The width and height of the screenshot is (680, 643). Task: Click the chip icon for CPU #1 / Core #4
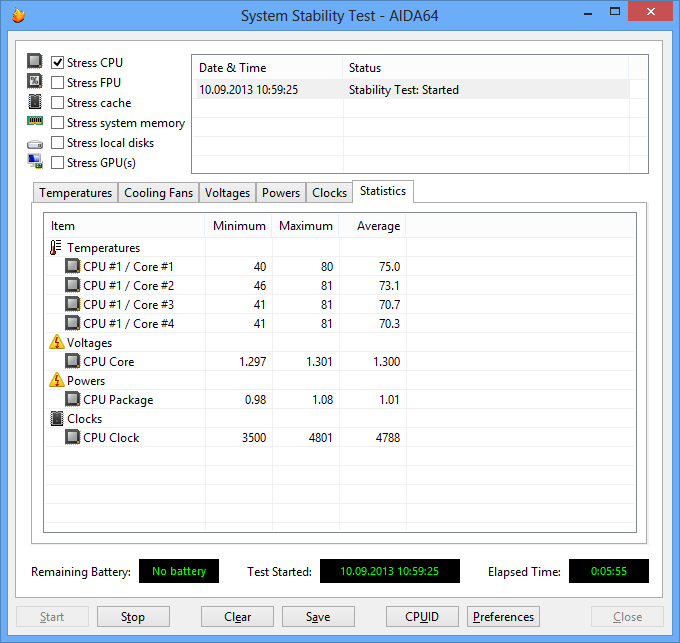click(72, 323)
